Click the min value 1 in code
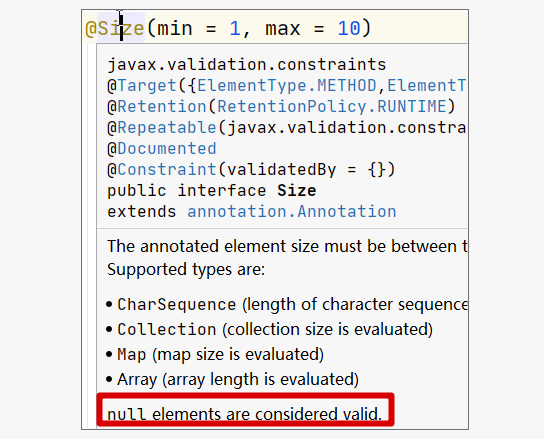The height and width of the screenshot is (439, 544). 235,28
